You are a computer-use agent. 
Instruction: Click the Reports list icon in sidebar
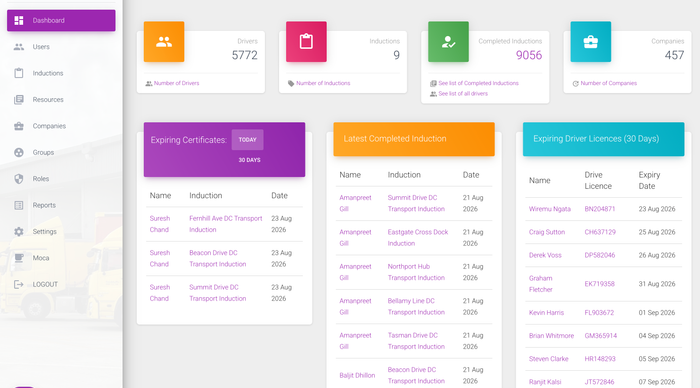click(x=19, y=205)
